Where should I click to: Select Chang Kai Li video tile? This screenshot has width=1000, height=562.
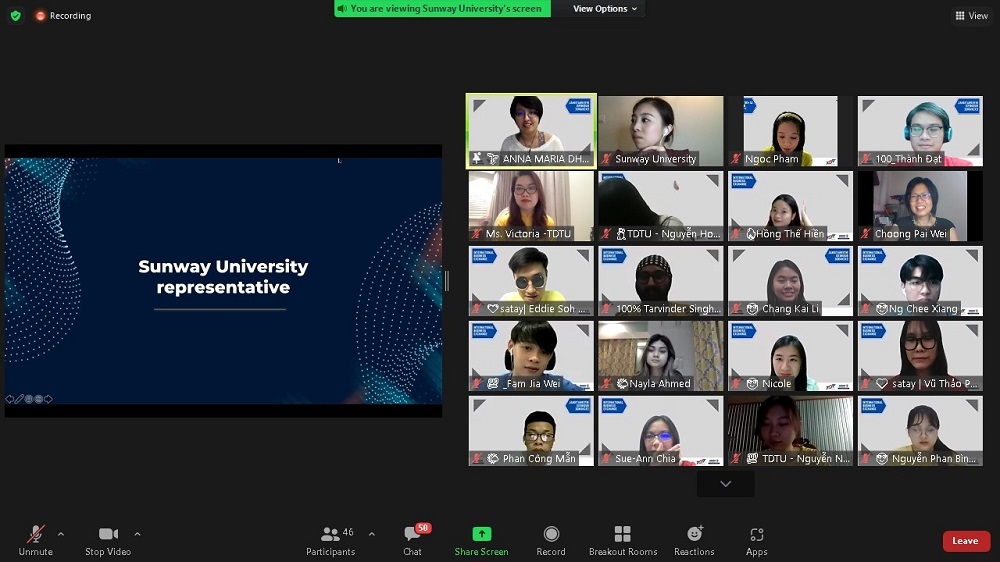click(790, 281)
